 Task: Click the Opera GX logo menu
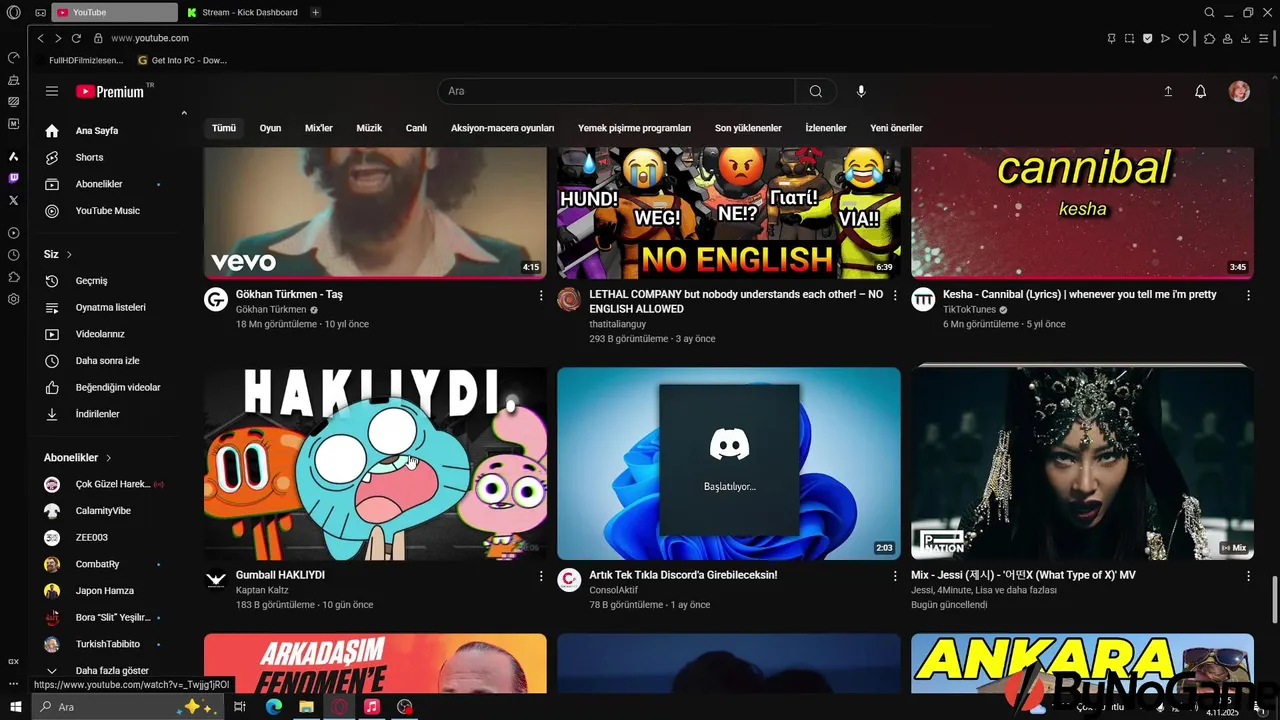tap(13, 13)
